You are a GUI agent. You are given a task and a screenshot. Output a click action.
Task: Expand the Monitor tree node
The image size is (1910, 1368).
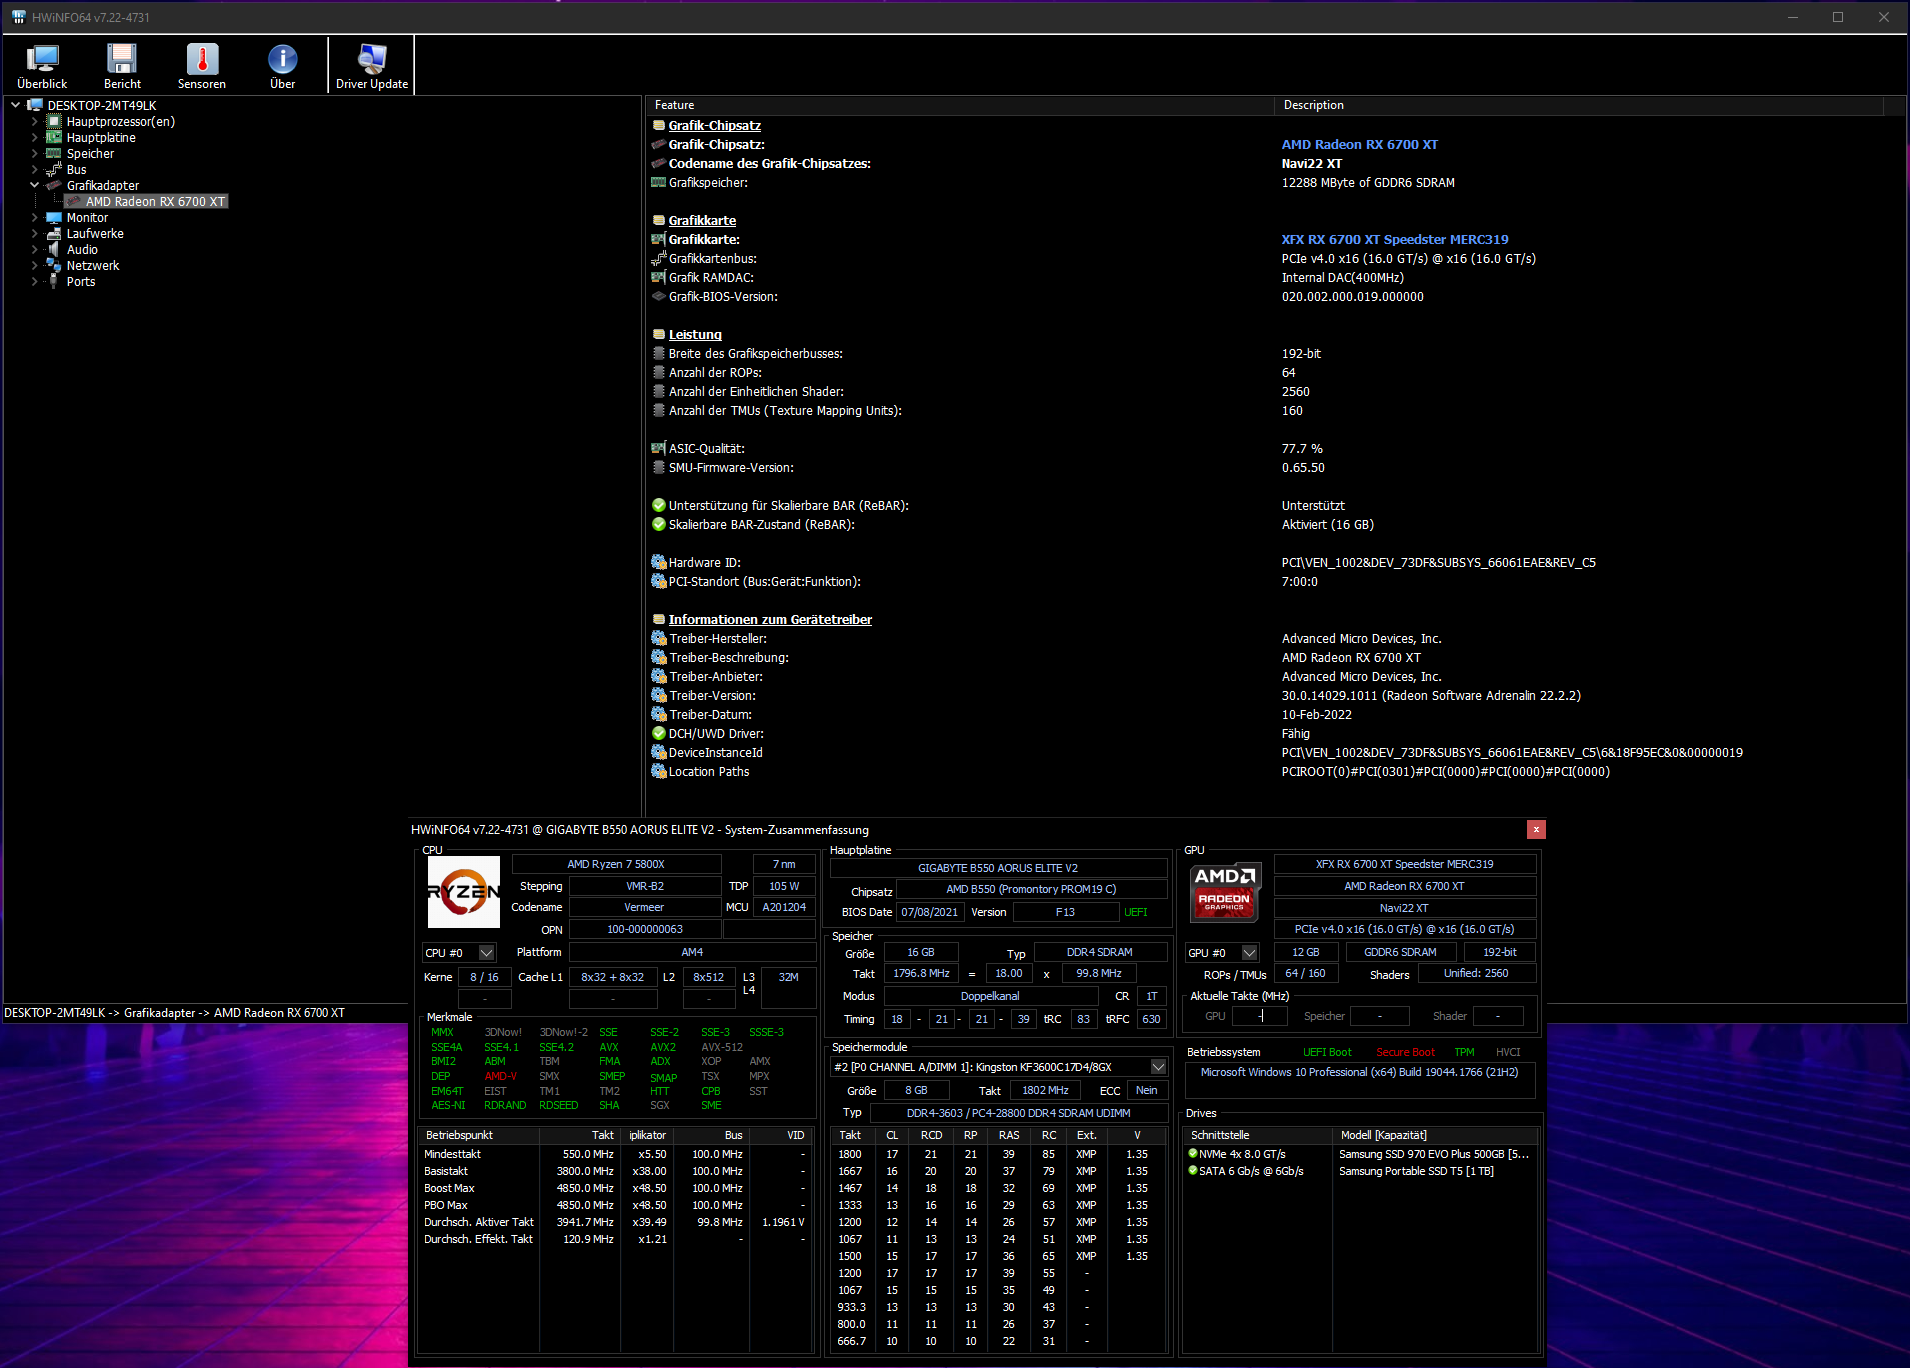tap(34, 217)
